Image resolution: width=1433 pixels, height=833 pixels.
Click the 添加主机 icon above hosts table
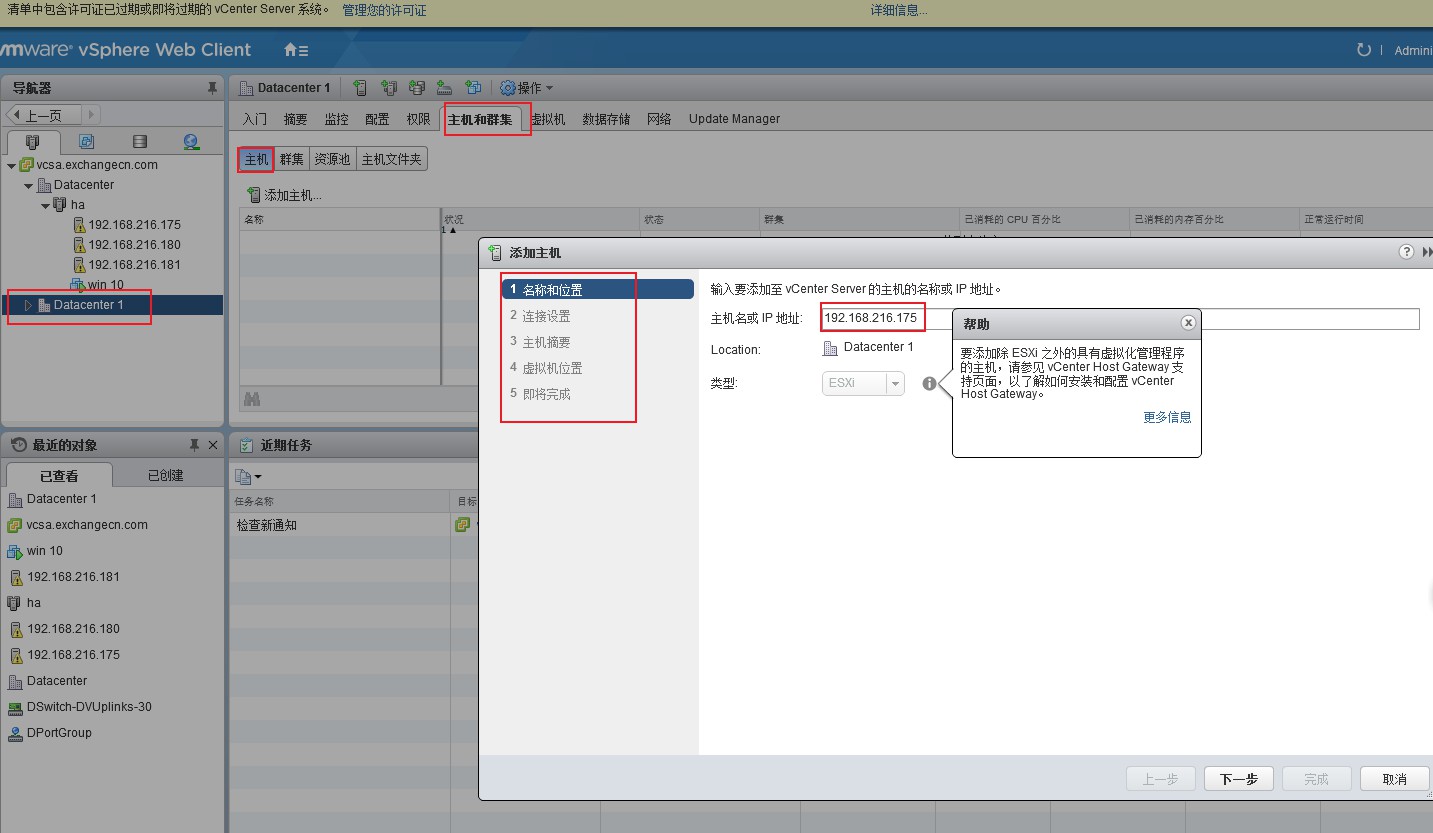point(254,195)
